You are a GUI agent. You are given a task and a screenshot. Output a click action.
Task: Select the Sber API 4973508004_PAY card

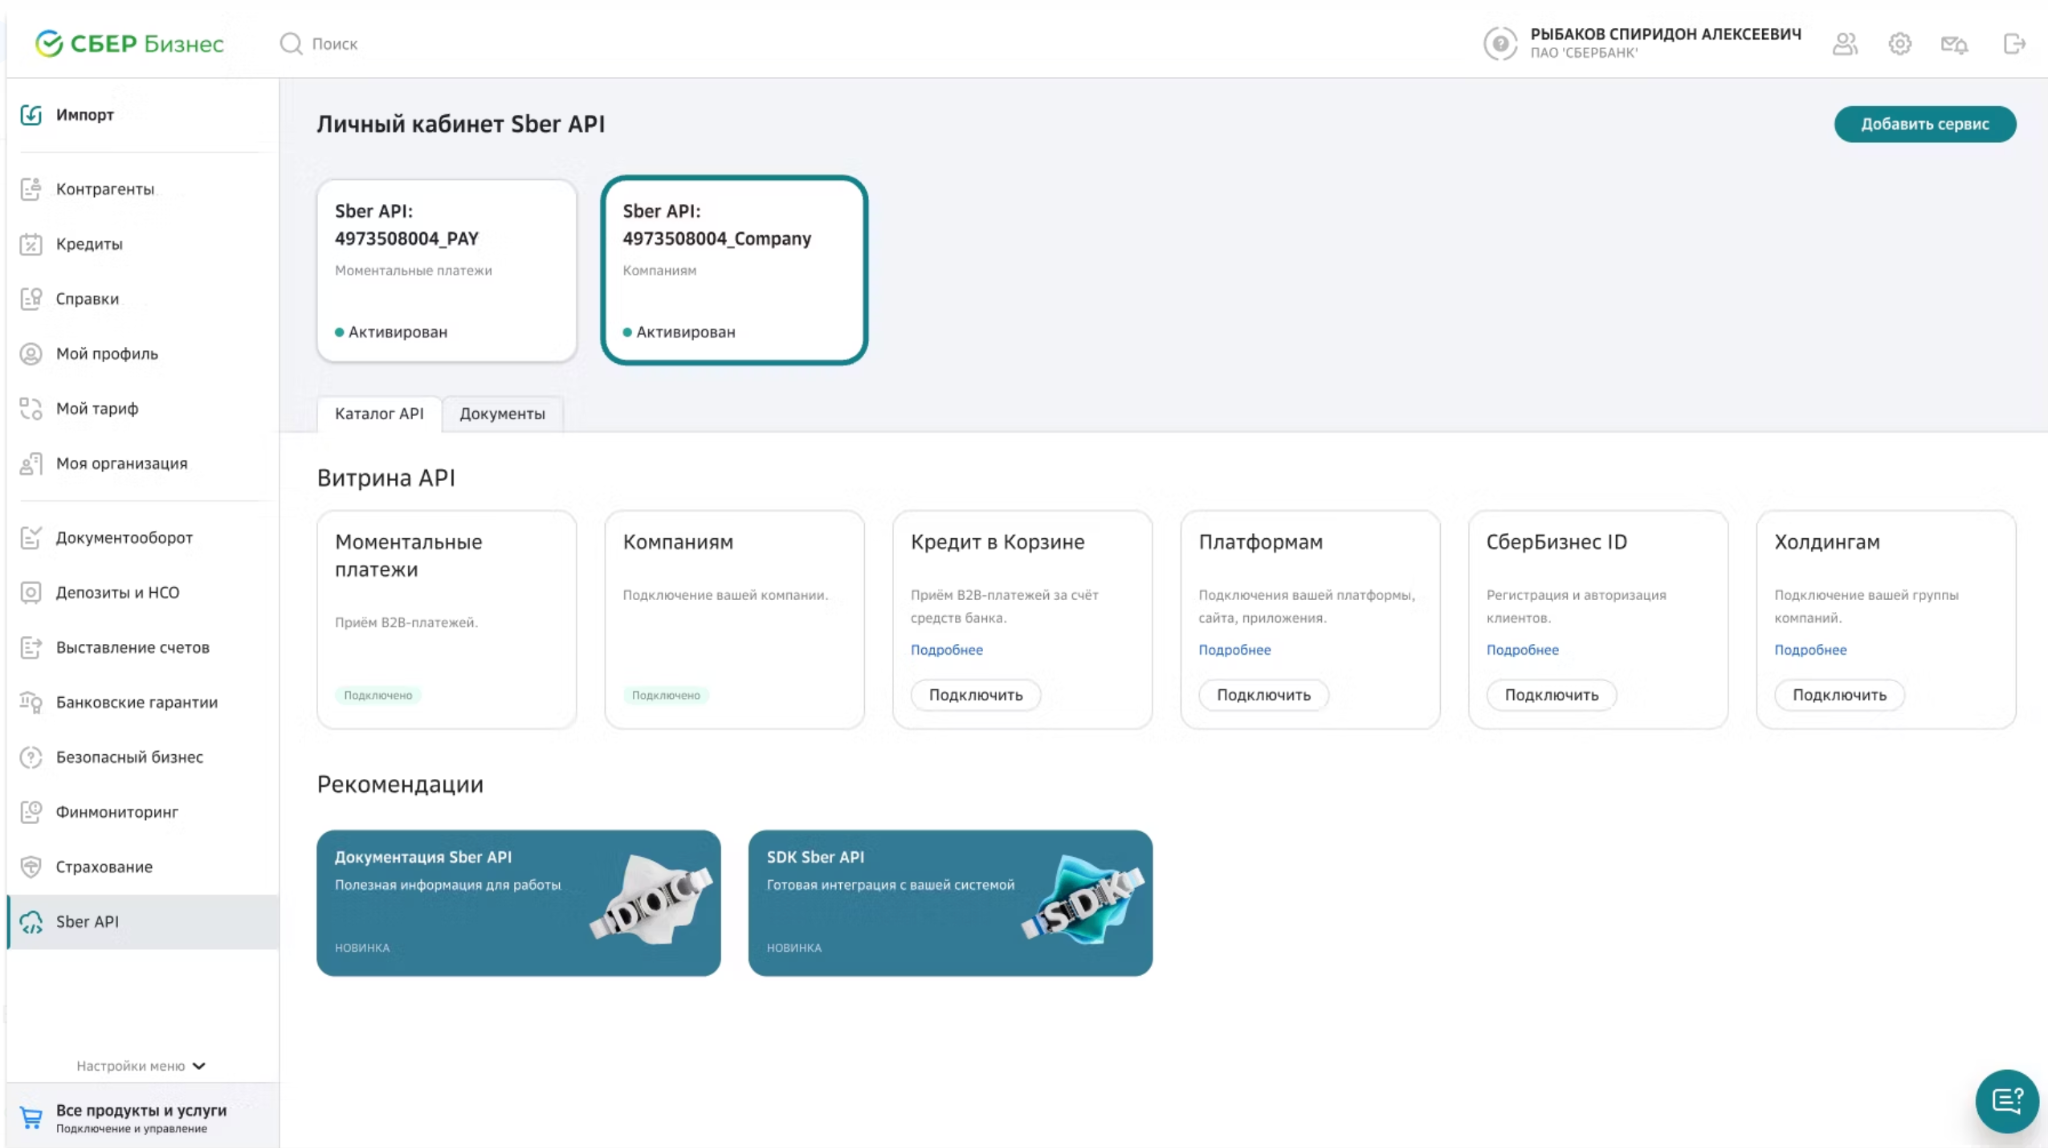447,271
